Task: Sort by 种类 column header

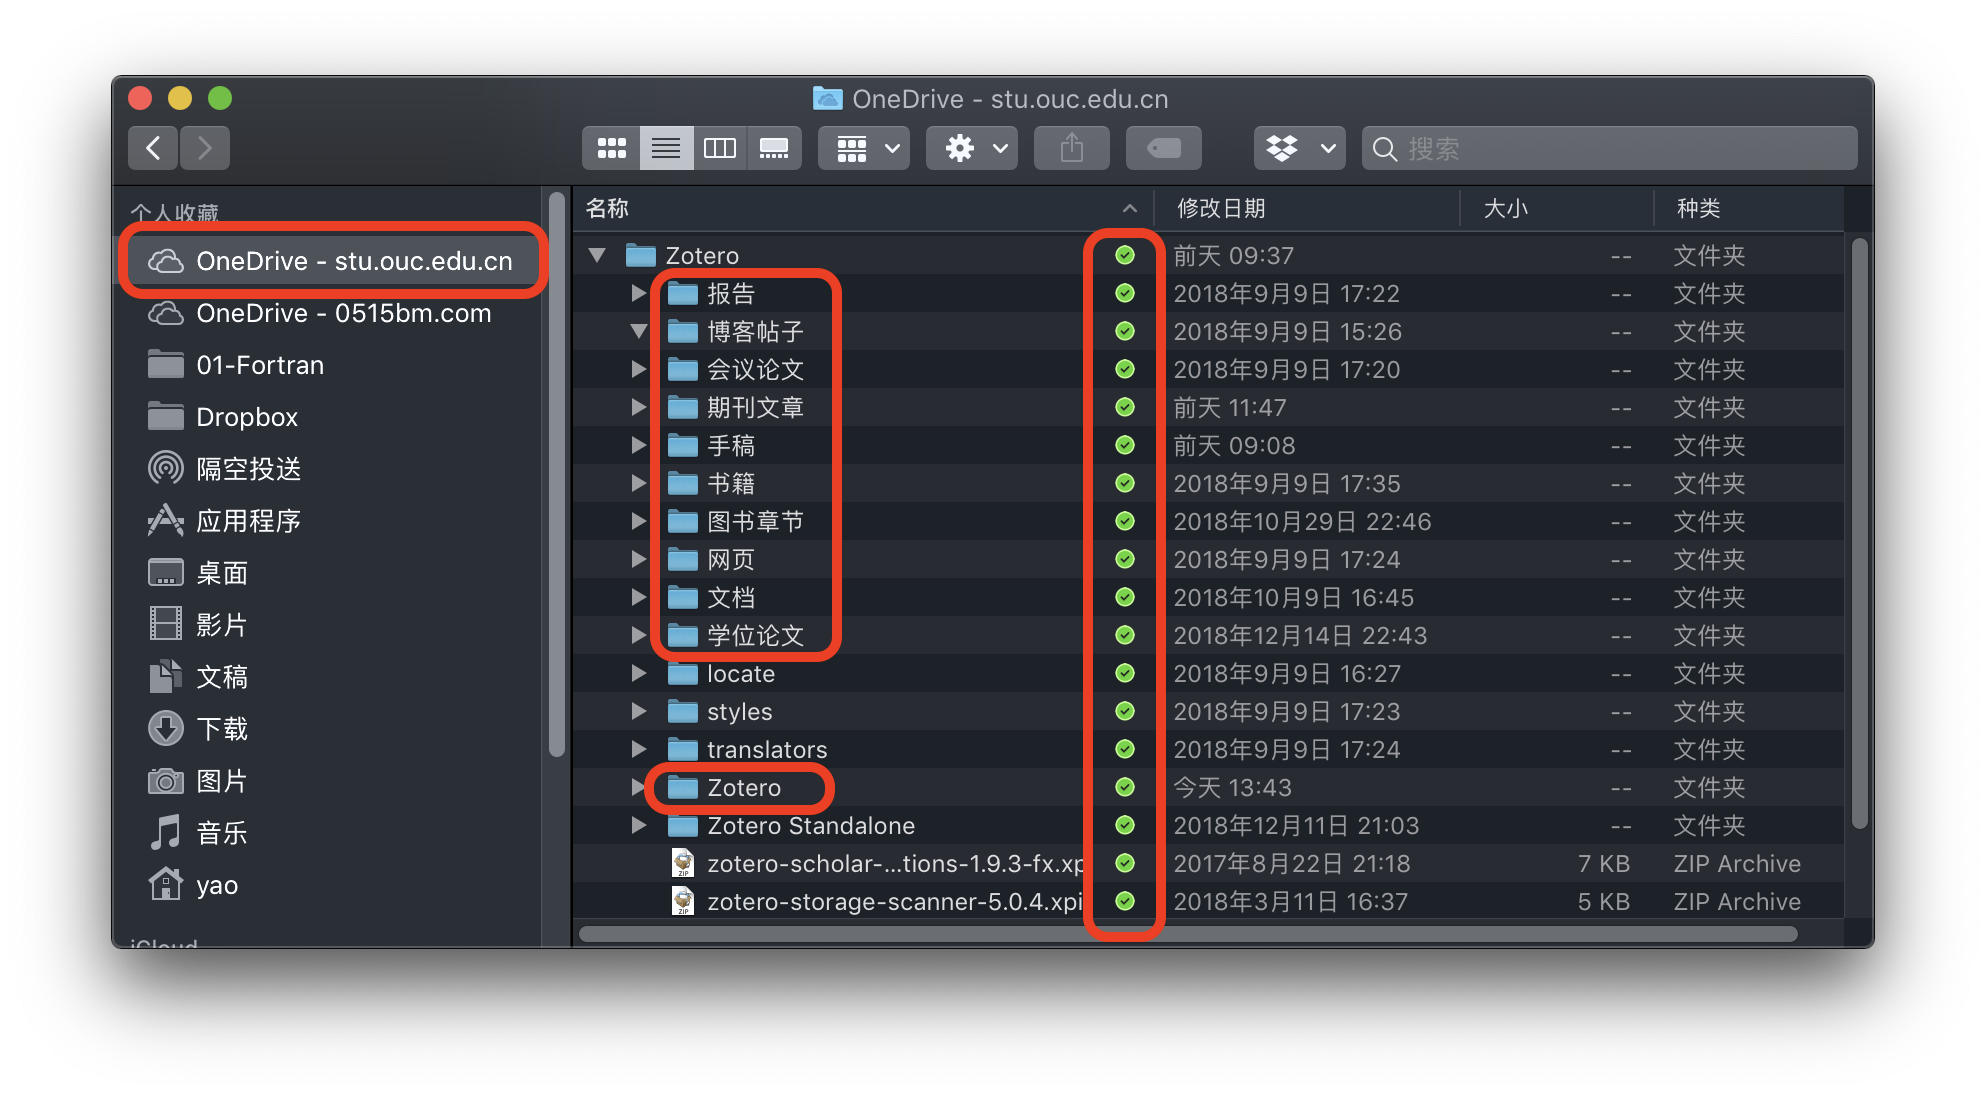Action: click(x=1748, y=208)
